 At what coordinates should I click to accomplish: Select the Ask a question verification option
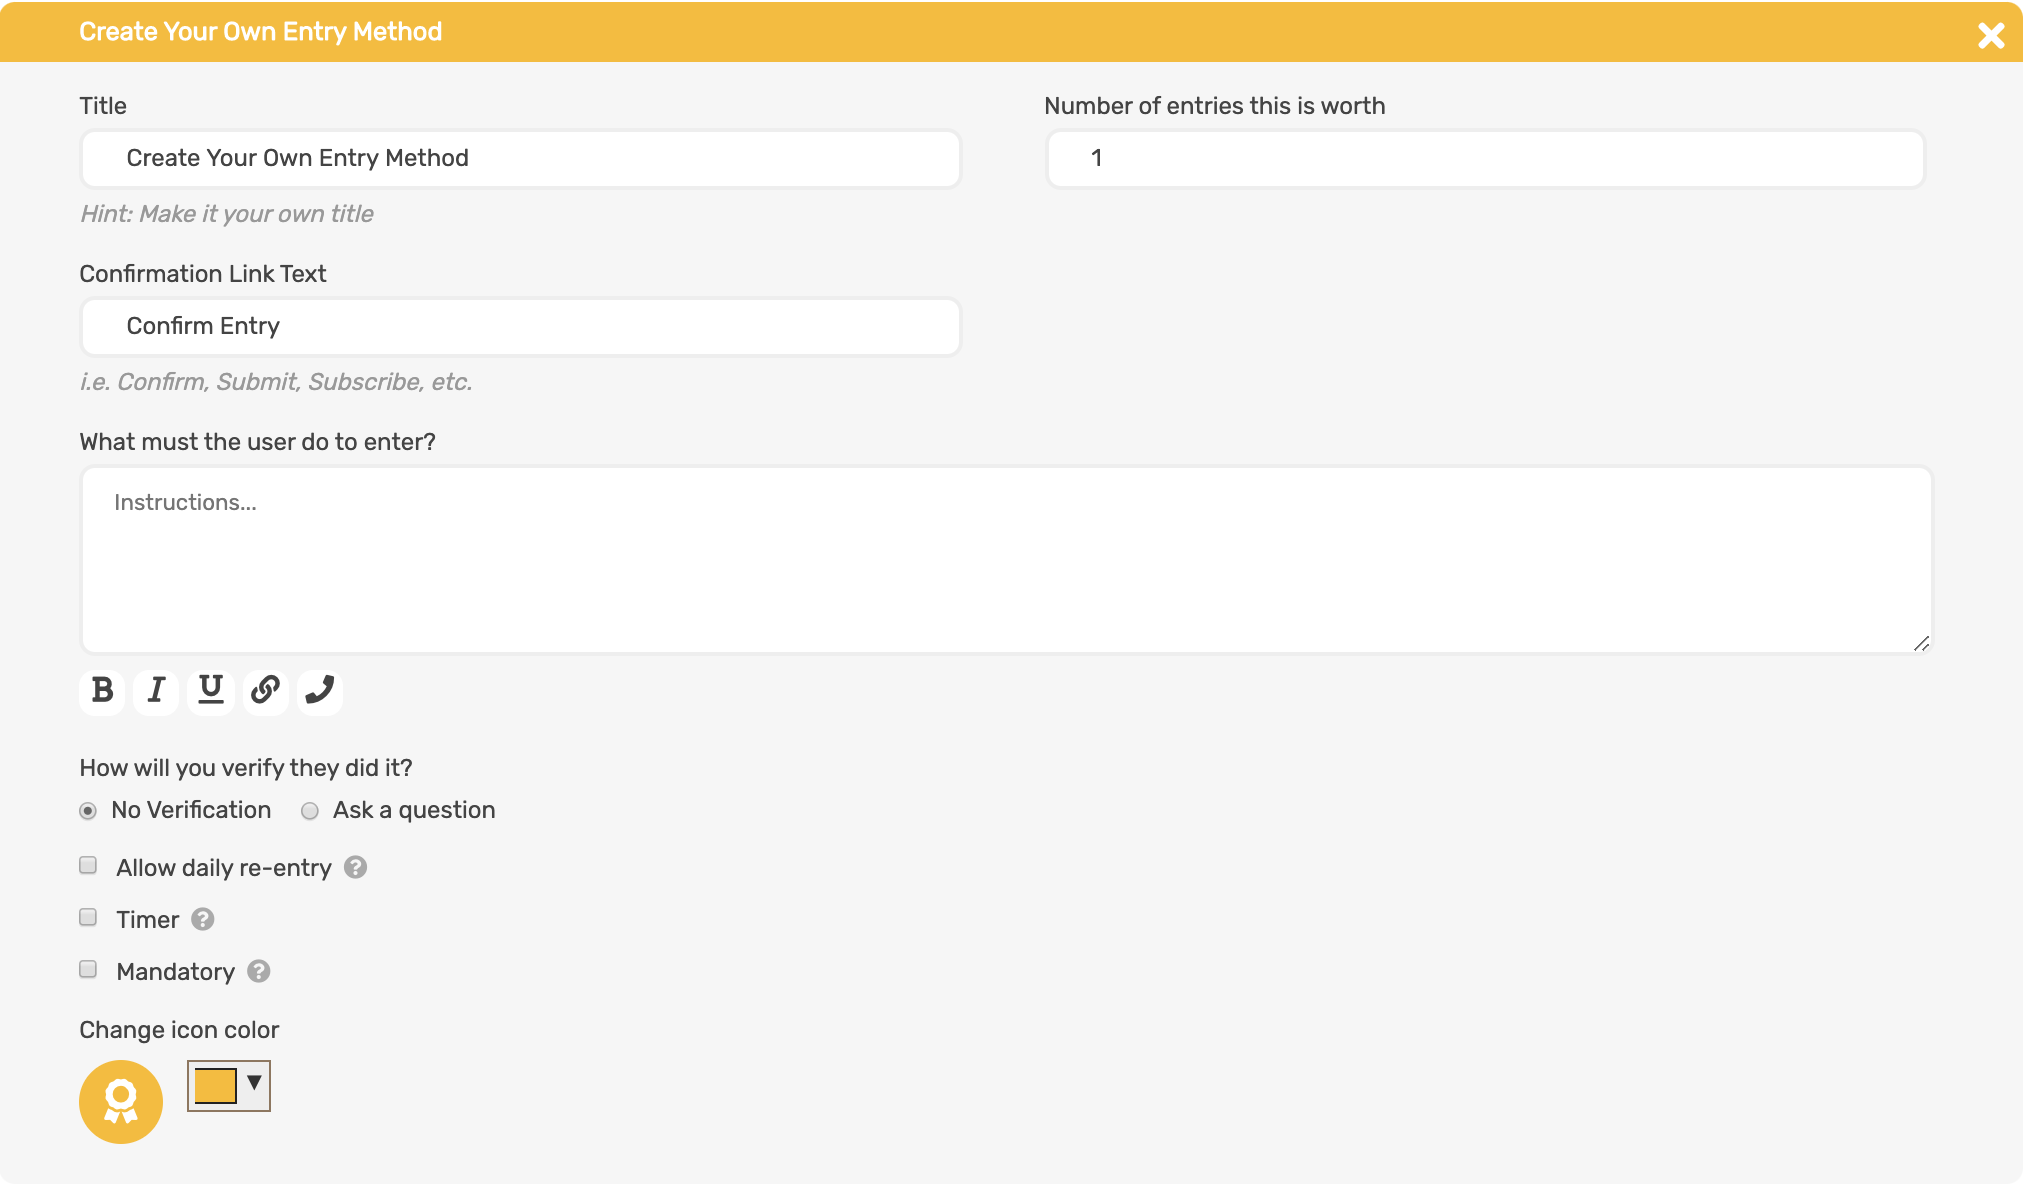(x=309, y=811)
